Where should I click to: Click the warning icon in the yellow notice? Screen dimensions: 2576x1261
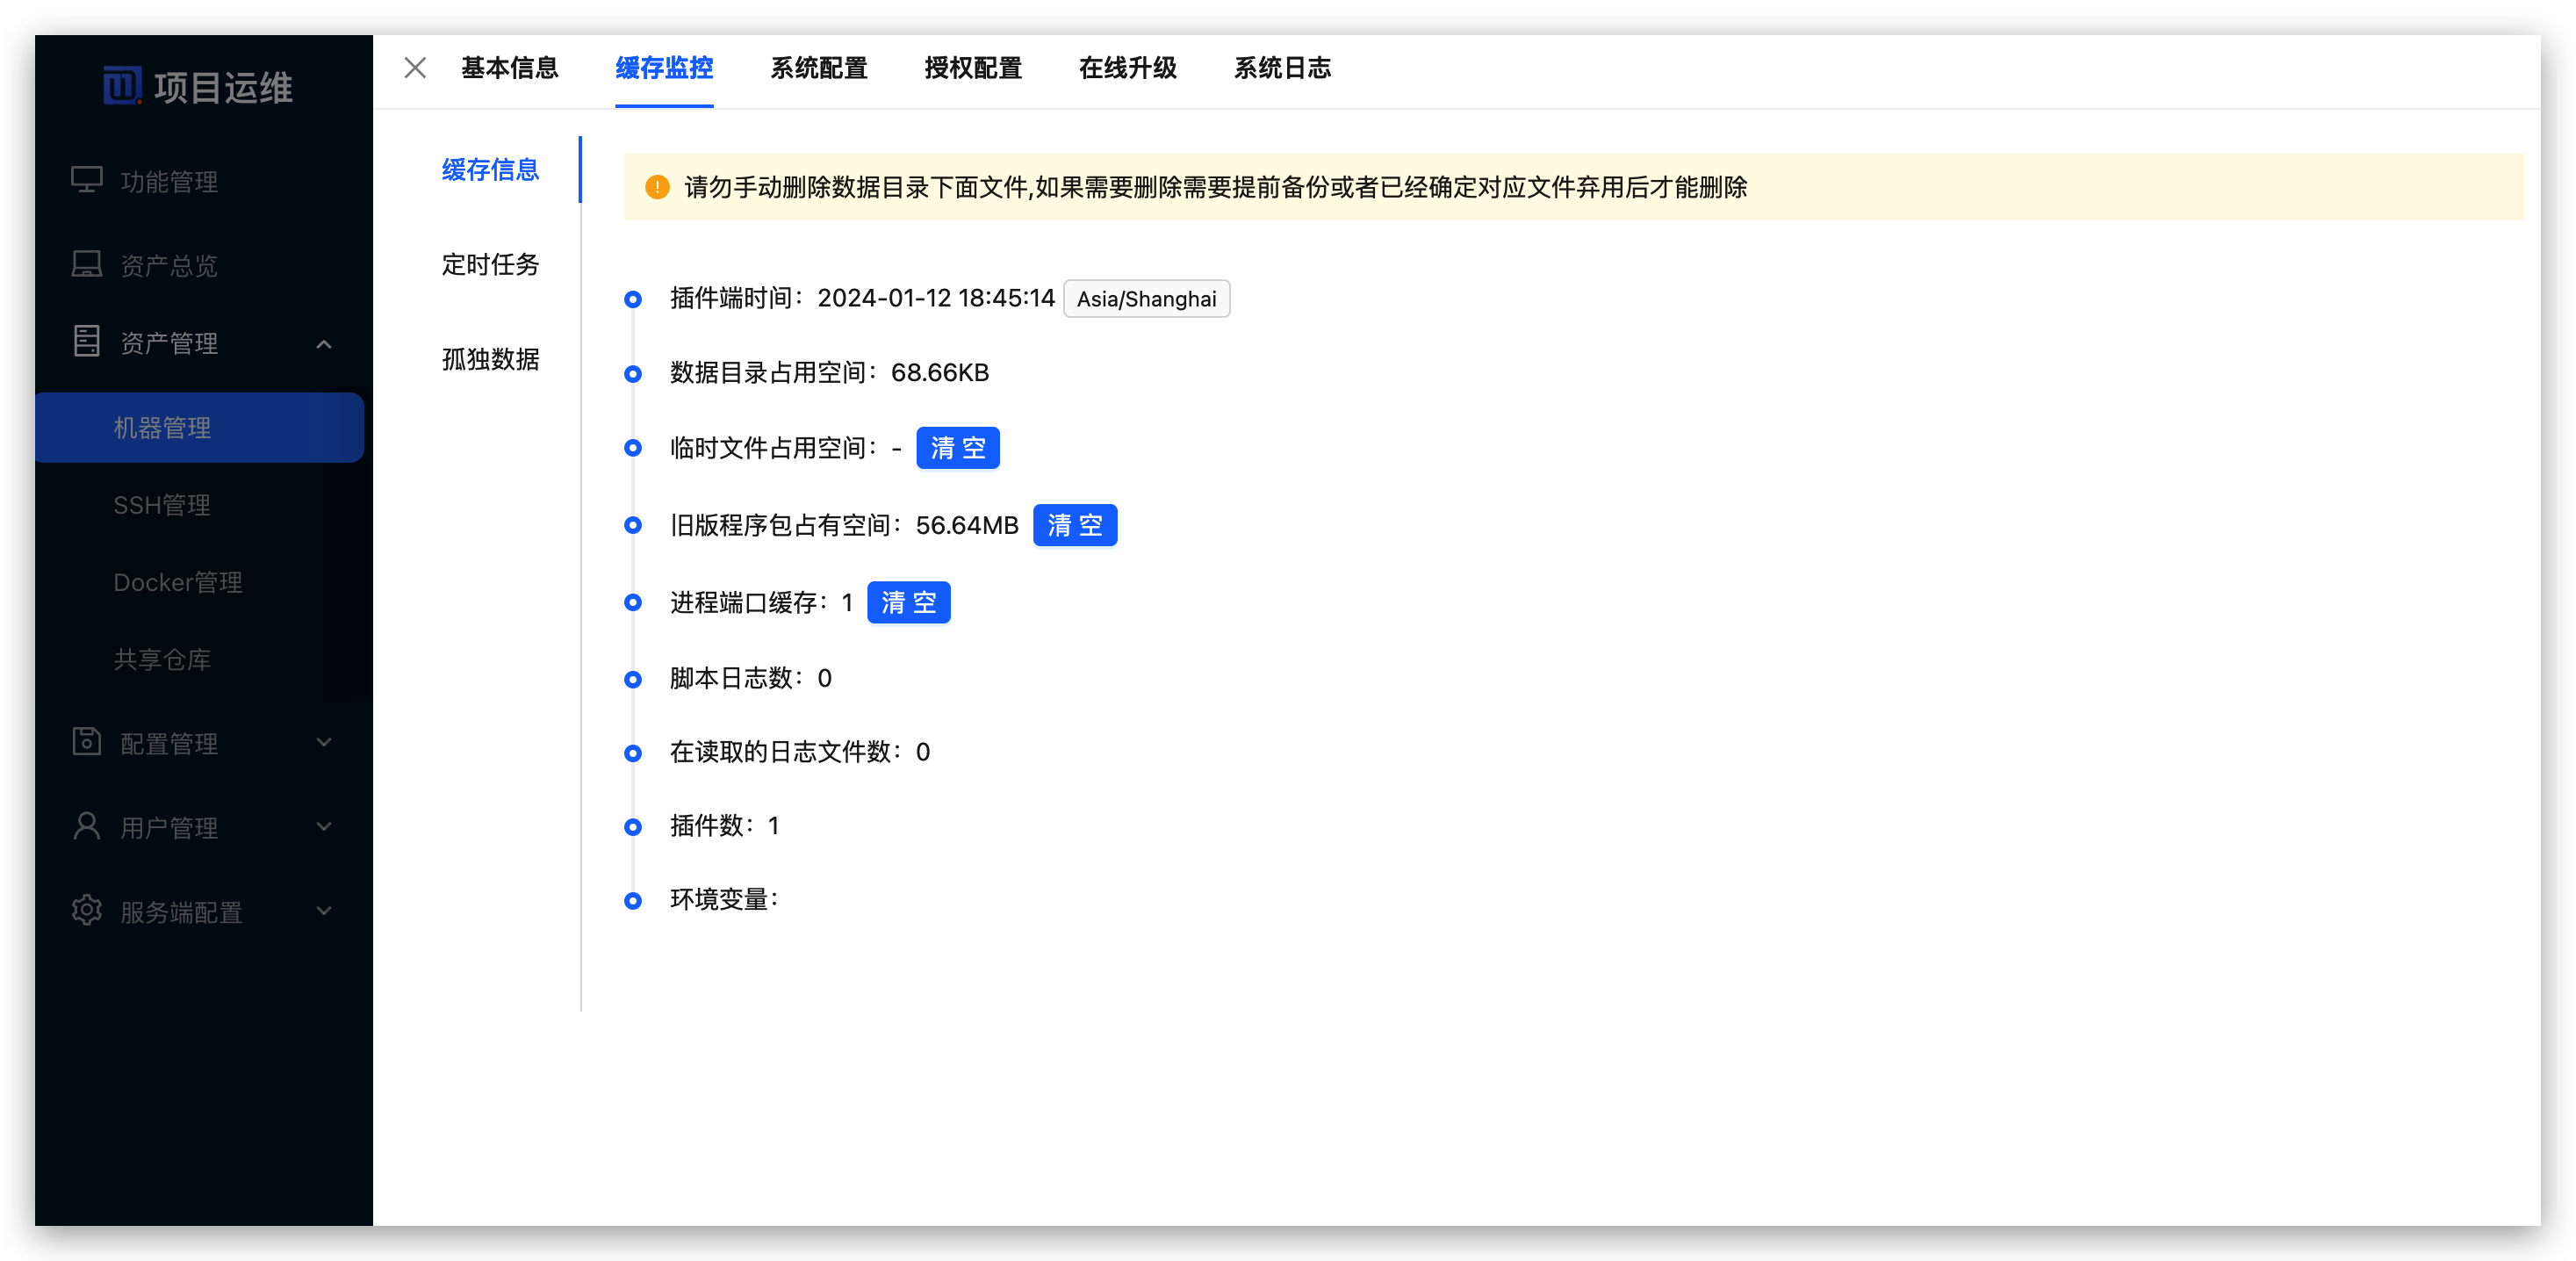click(x=656, y=187)
